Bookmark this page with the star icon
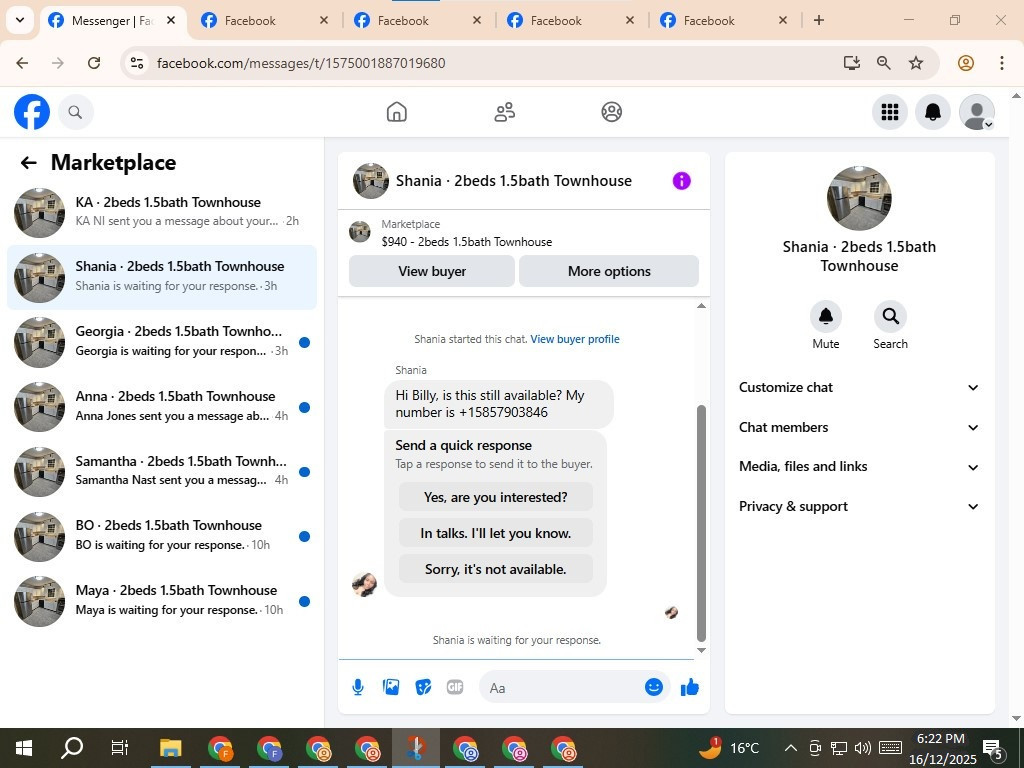Screen dimensions: 1024x768 (916, 63)
